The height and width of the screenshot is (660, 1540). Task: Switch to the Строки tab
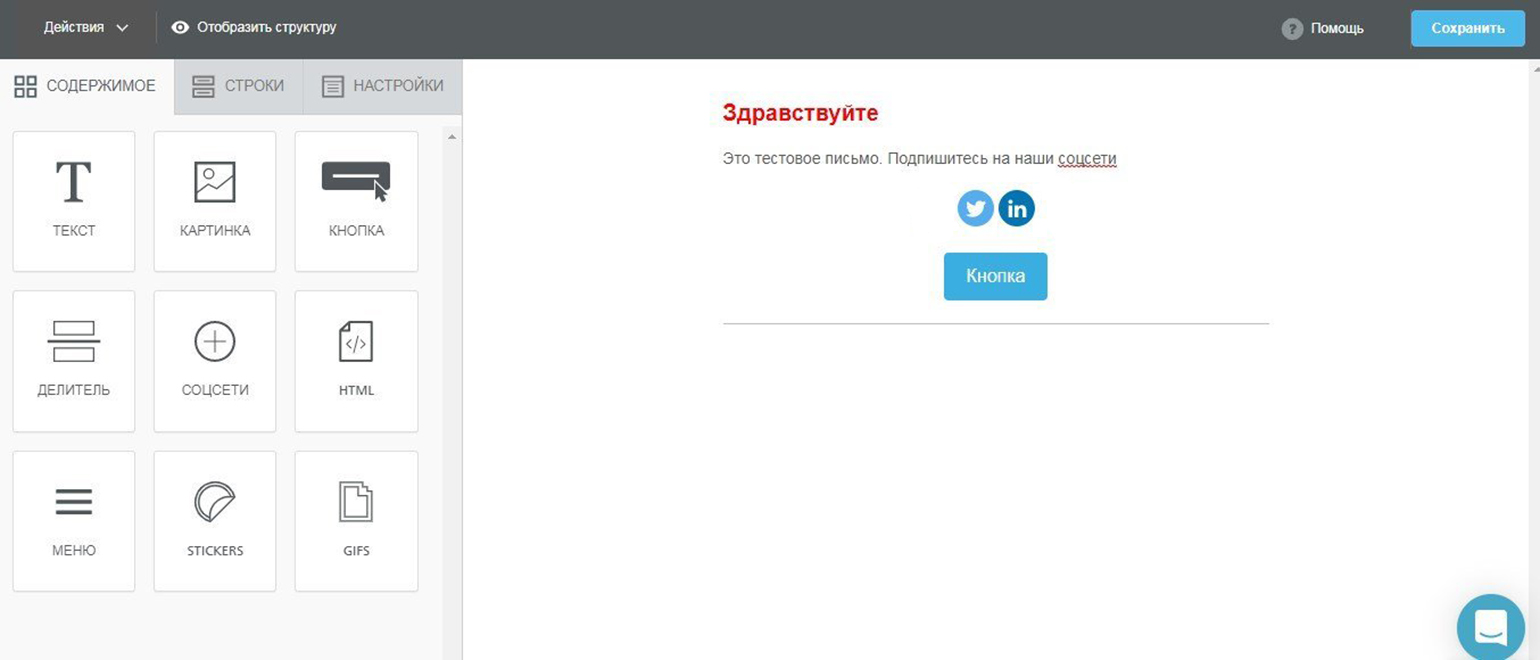click(238, 86)
